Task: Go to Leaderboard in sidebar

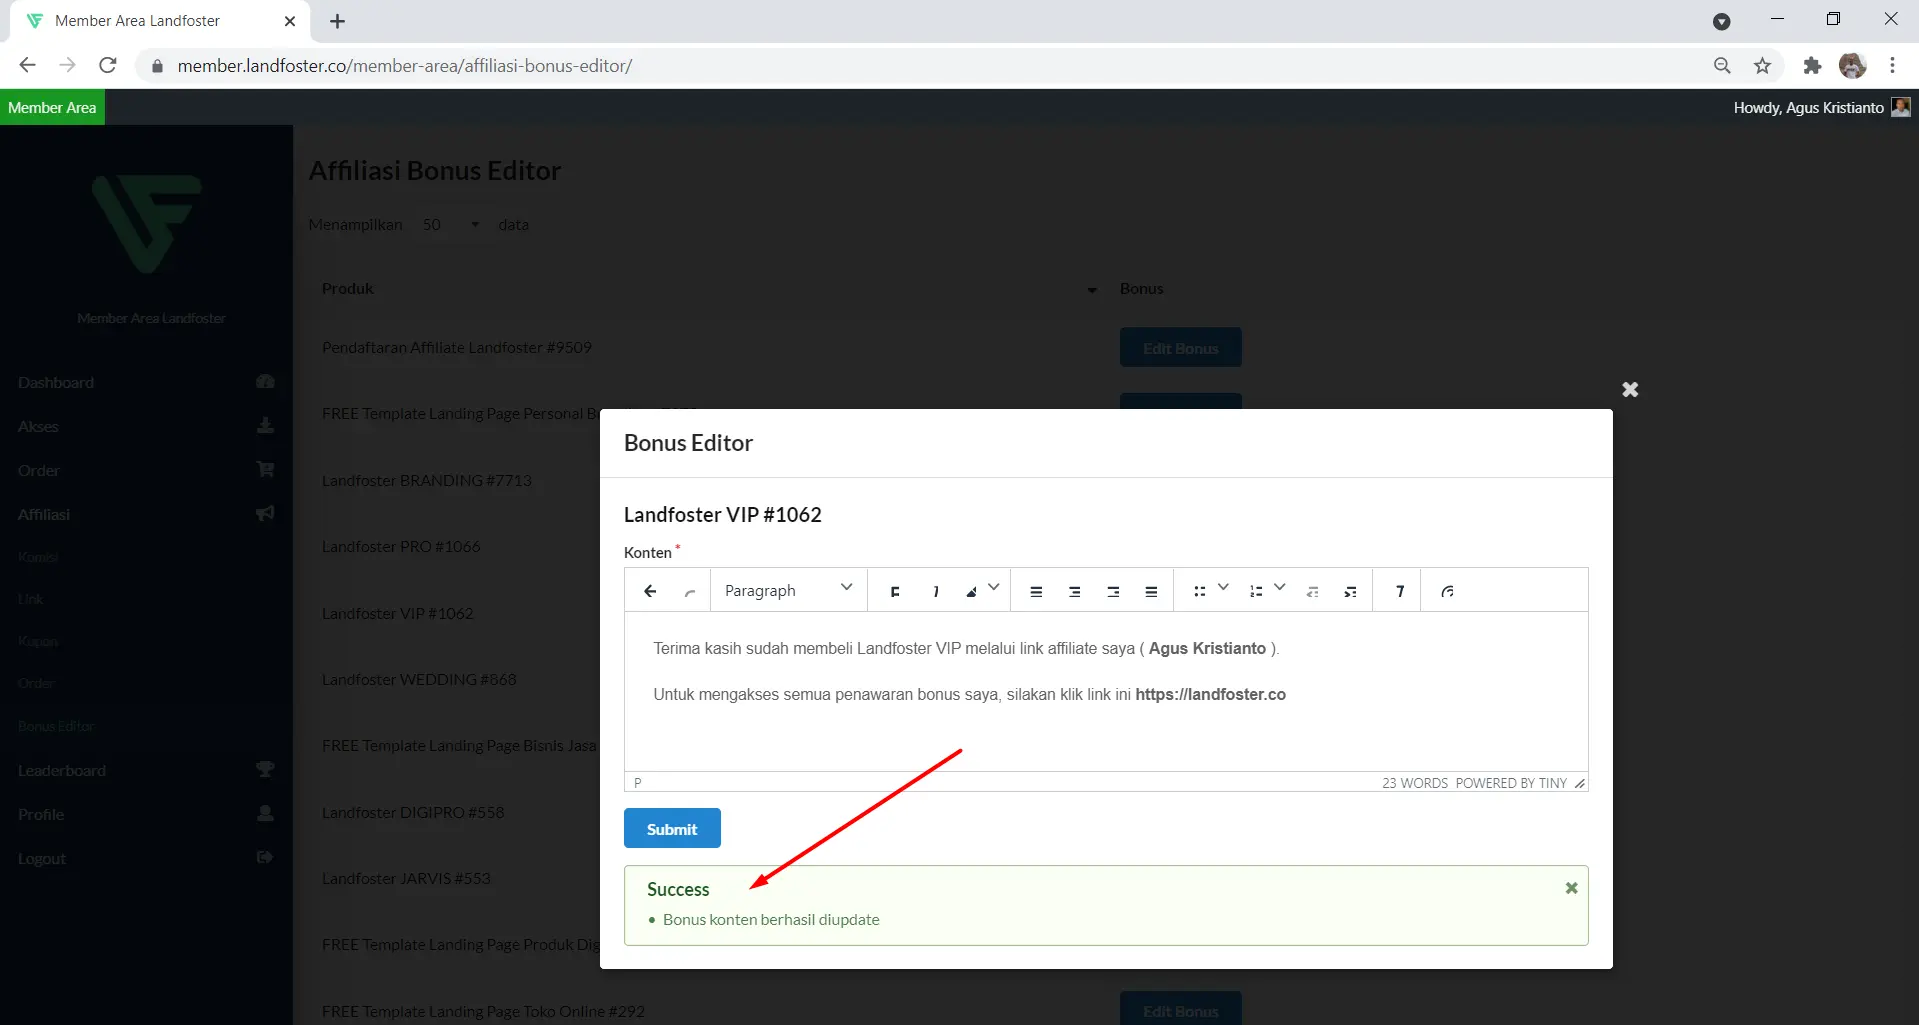Action: [62, 771]
